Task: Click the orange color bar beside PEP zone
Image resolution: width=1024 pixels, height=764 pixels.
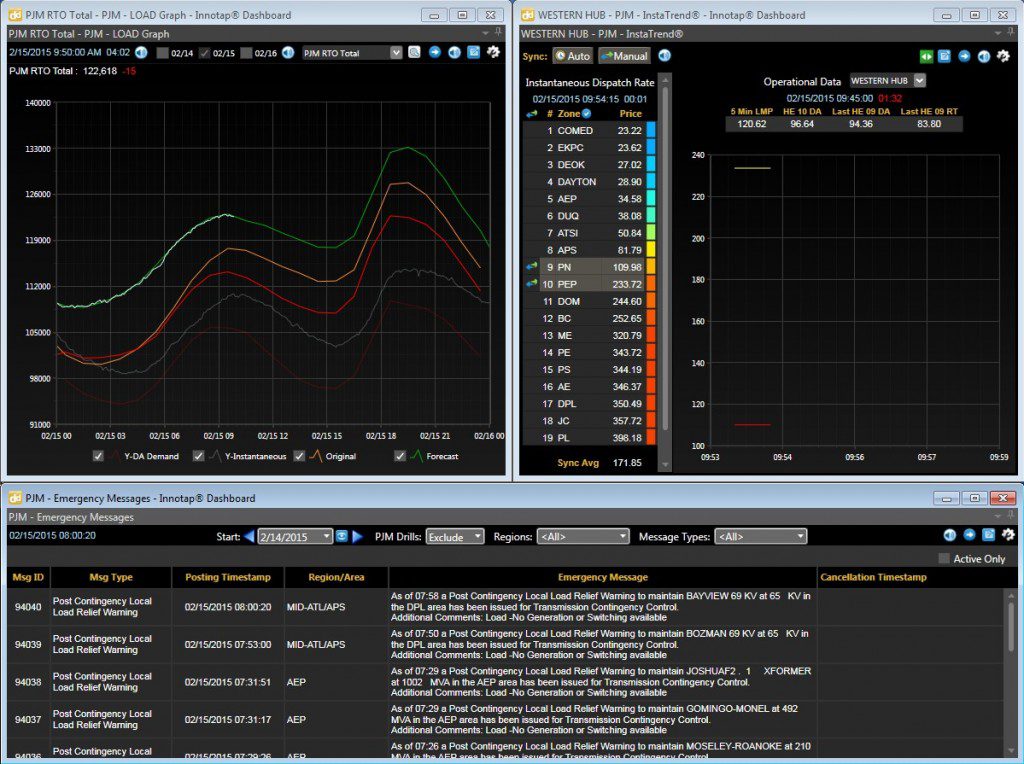Action: (x=650, y=284)
